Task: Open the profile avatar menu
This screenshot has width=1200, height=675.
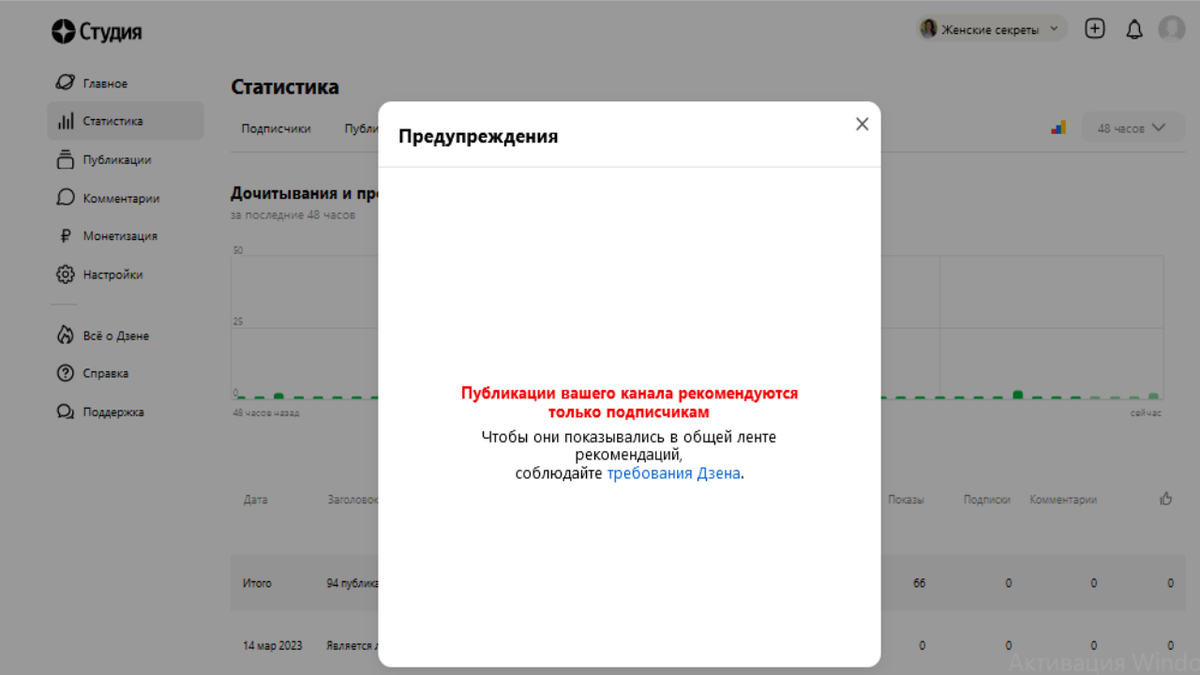Action: pos(1172,28)
